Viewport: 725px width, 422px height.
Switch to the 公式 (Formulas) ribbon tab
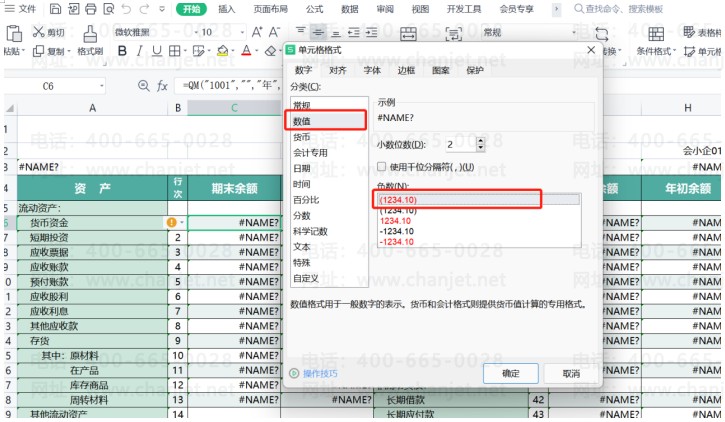coord(314,9)
